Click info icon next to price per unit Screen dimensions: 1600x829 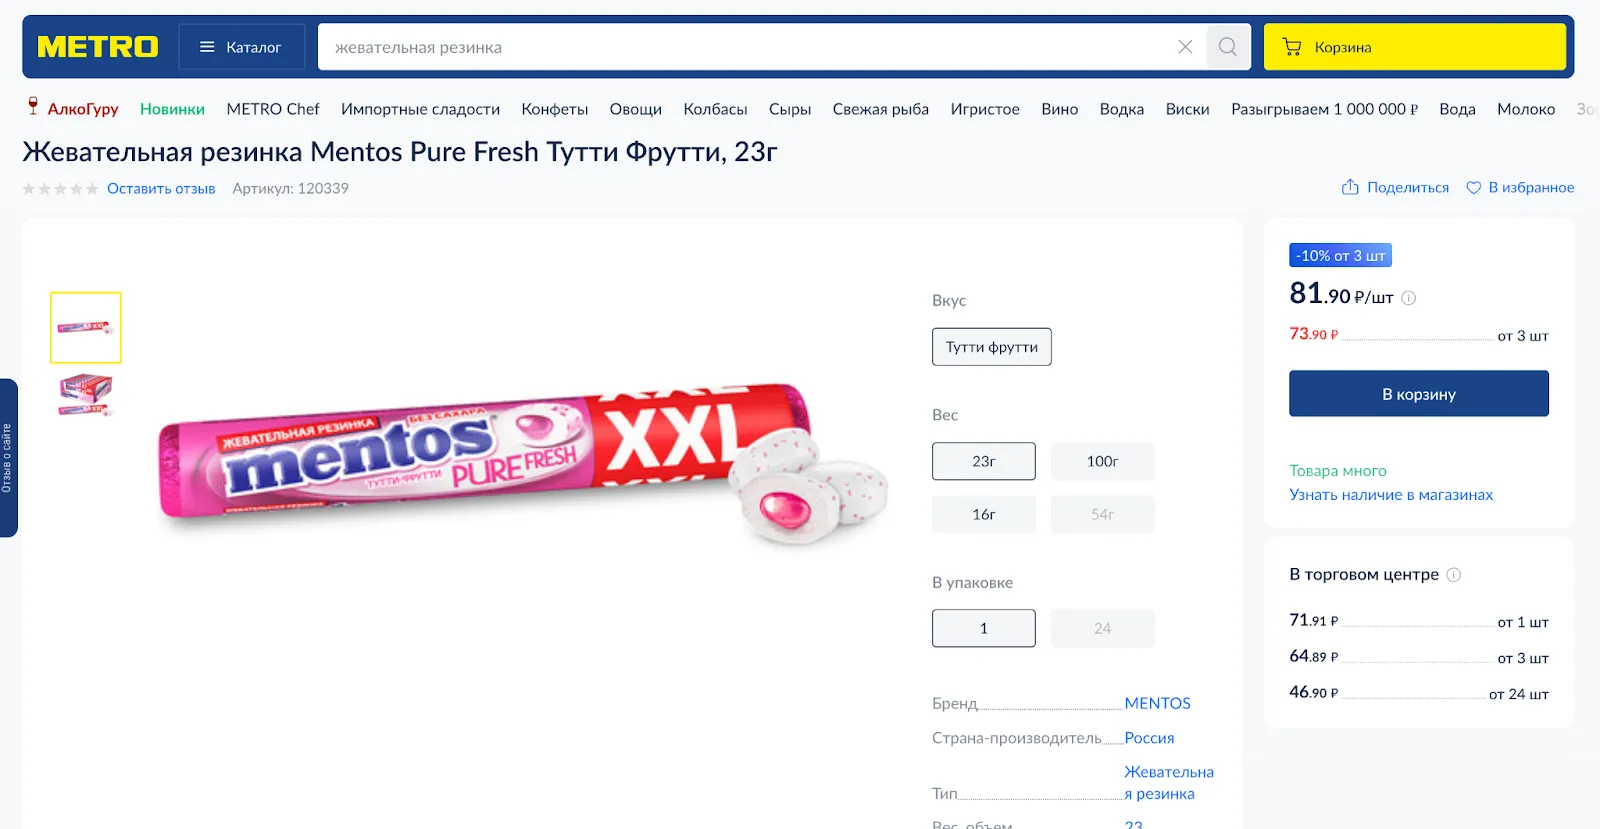(1409, 298)
